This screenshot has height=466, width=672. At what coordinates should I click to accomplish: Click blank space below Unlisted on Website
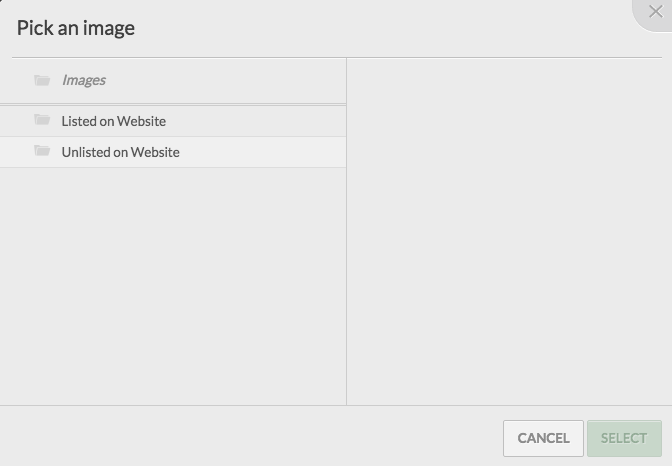(x=173, y=286)
